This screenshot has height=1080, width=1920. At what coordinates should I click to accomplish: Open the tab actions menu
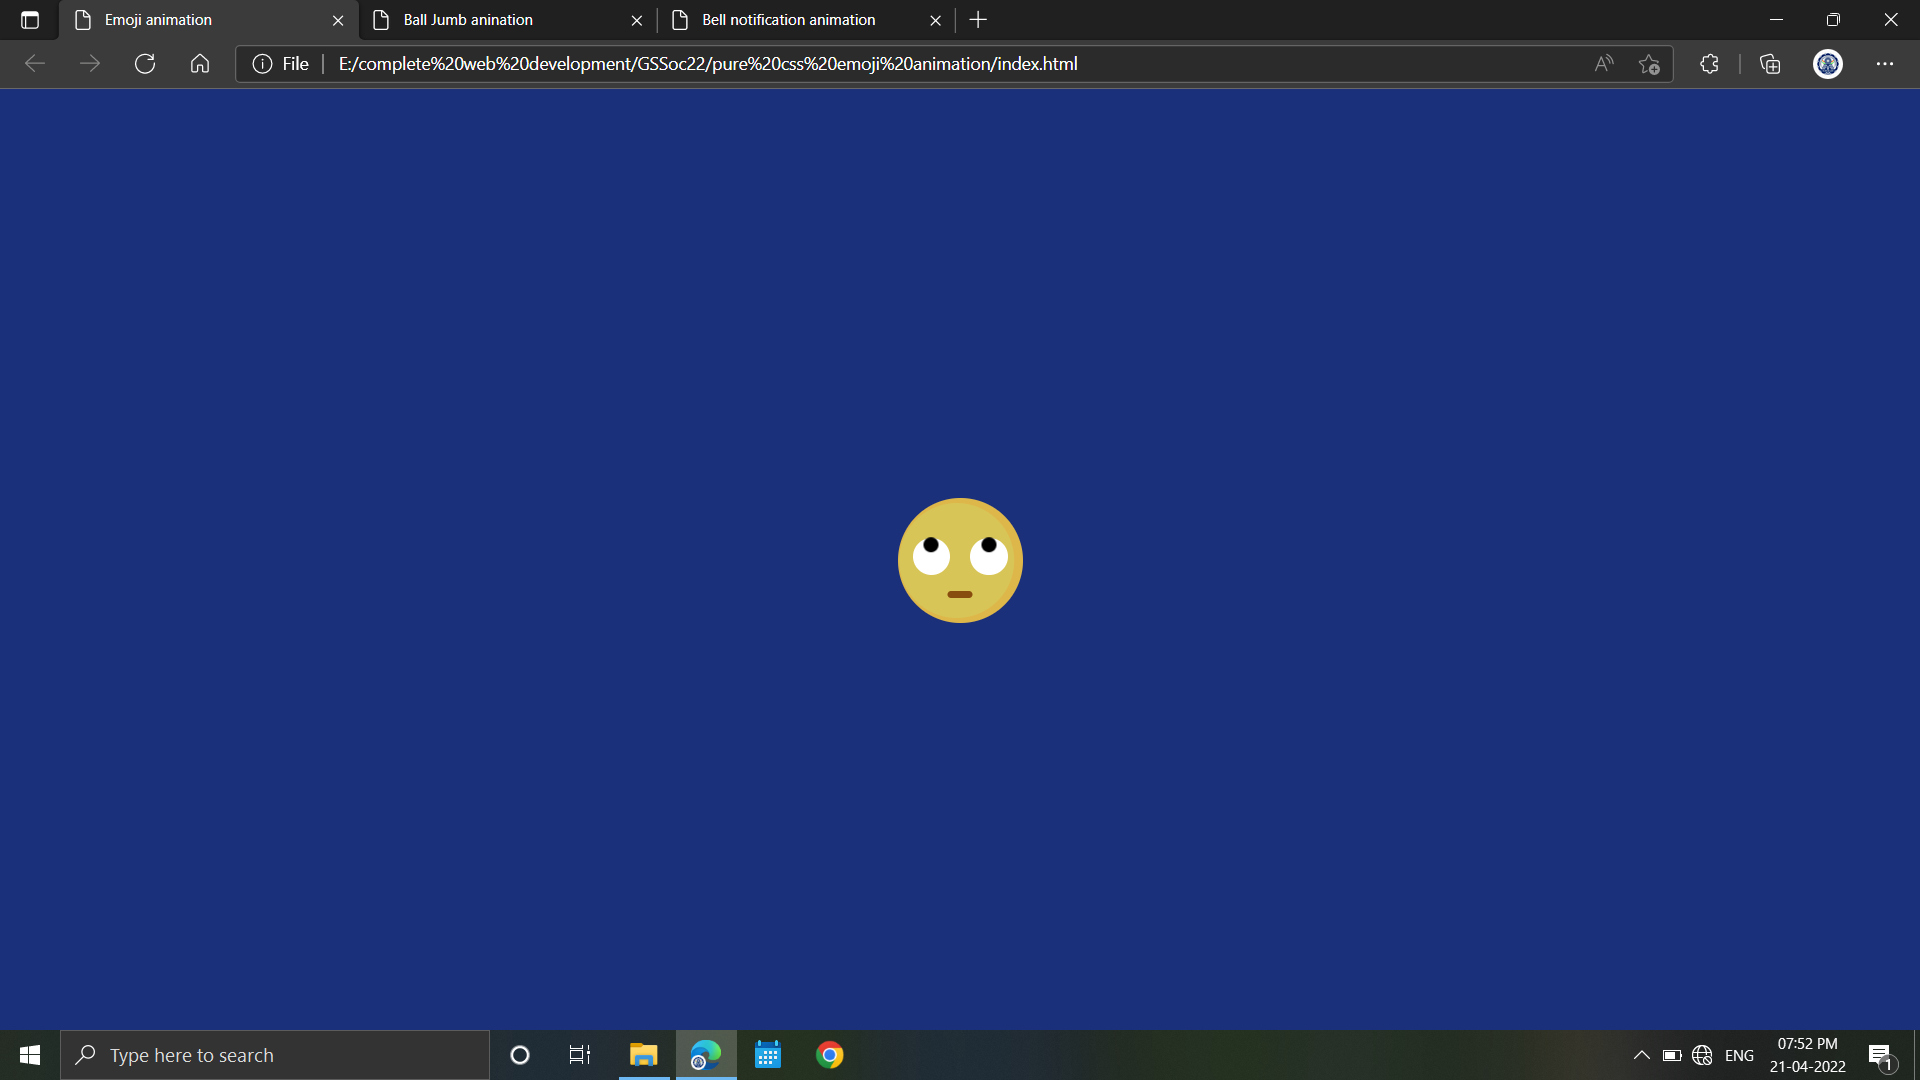(29, 19)
